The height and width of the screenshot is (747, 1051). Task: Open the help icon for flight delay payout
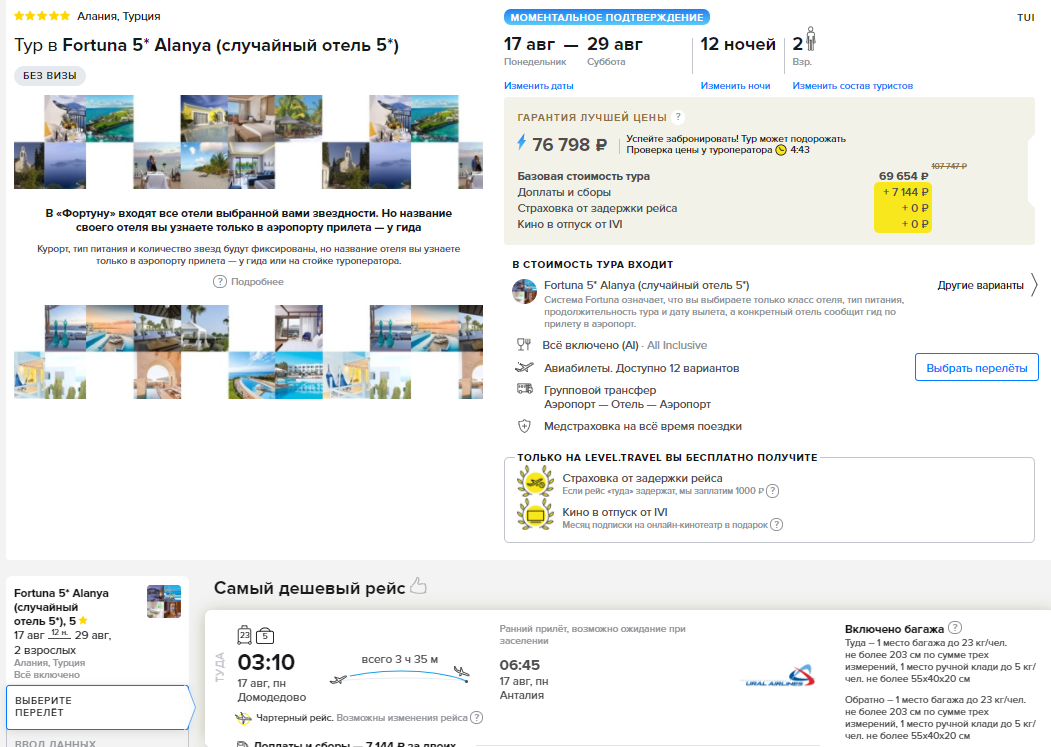(772, 491)
